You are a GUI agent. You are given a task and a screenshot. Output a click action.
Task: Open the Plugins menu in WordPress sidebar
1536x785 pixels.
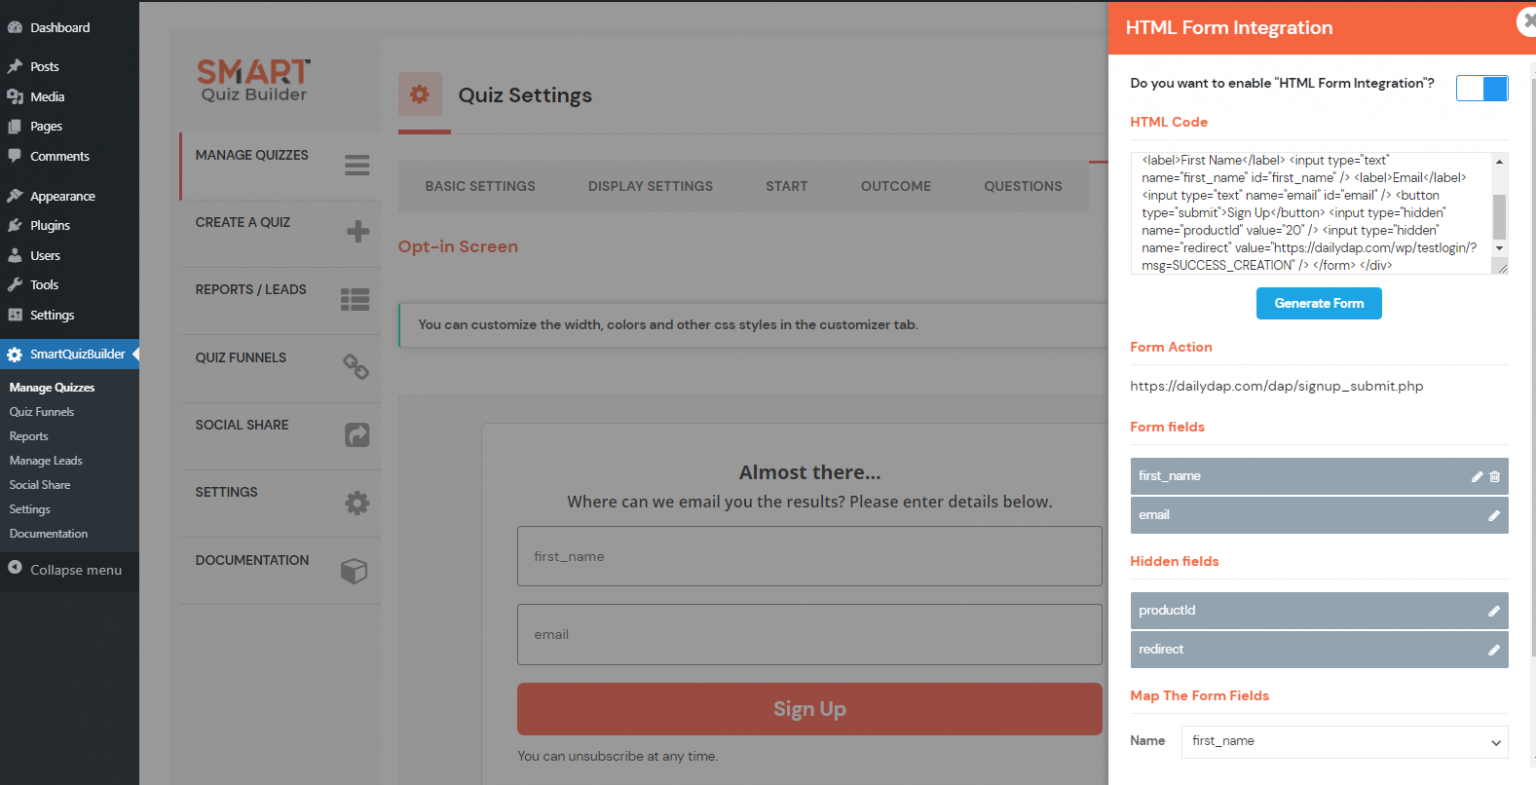(x=50, y=226)
